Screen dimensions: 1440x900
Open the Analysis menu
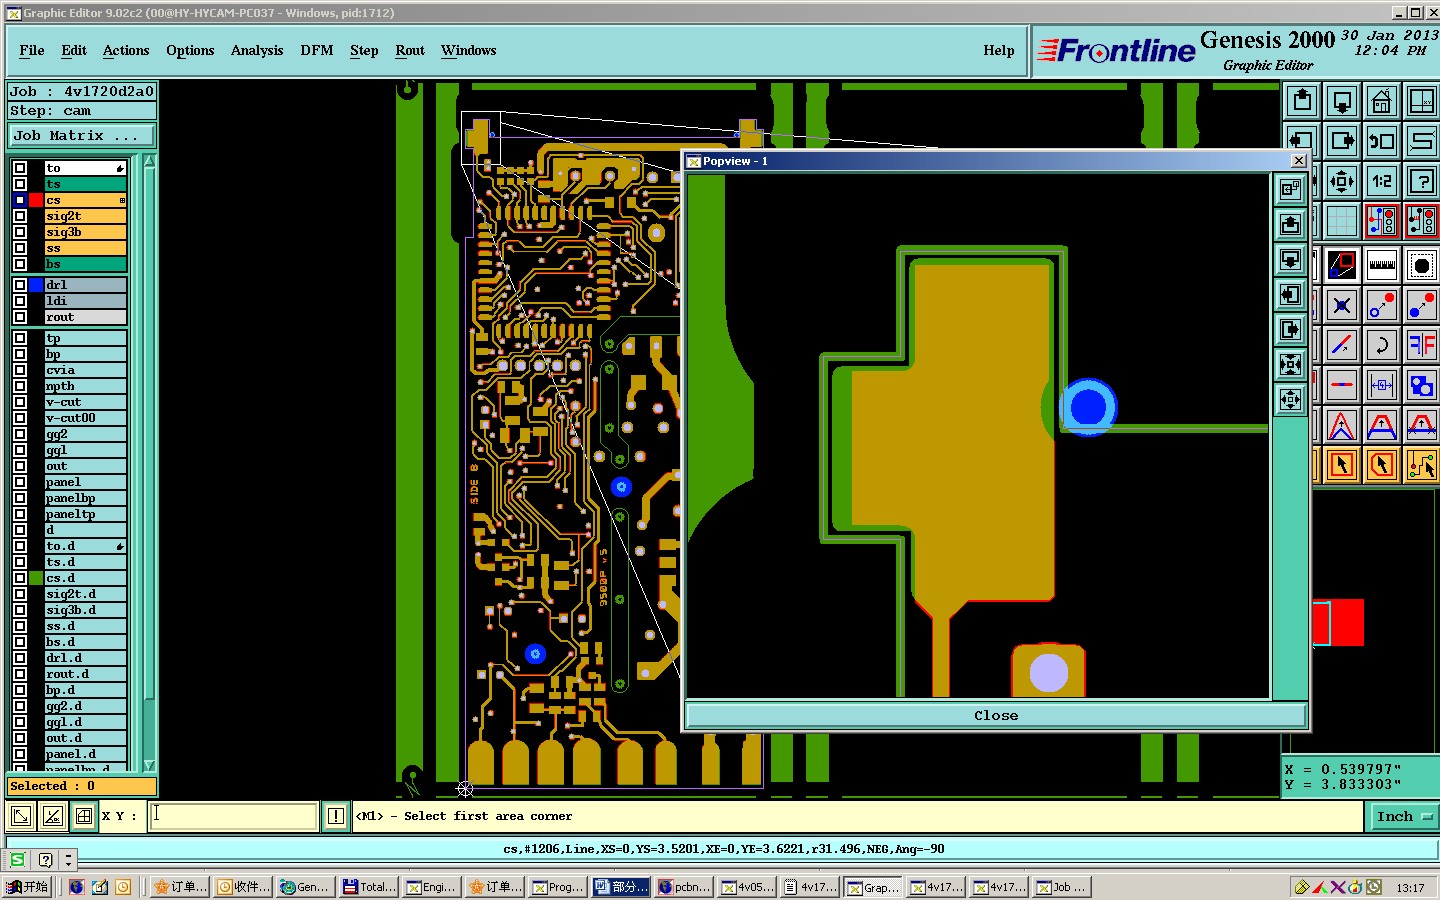click(257, 50)
